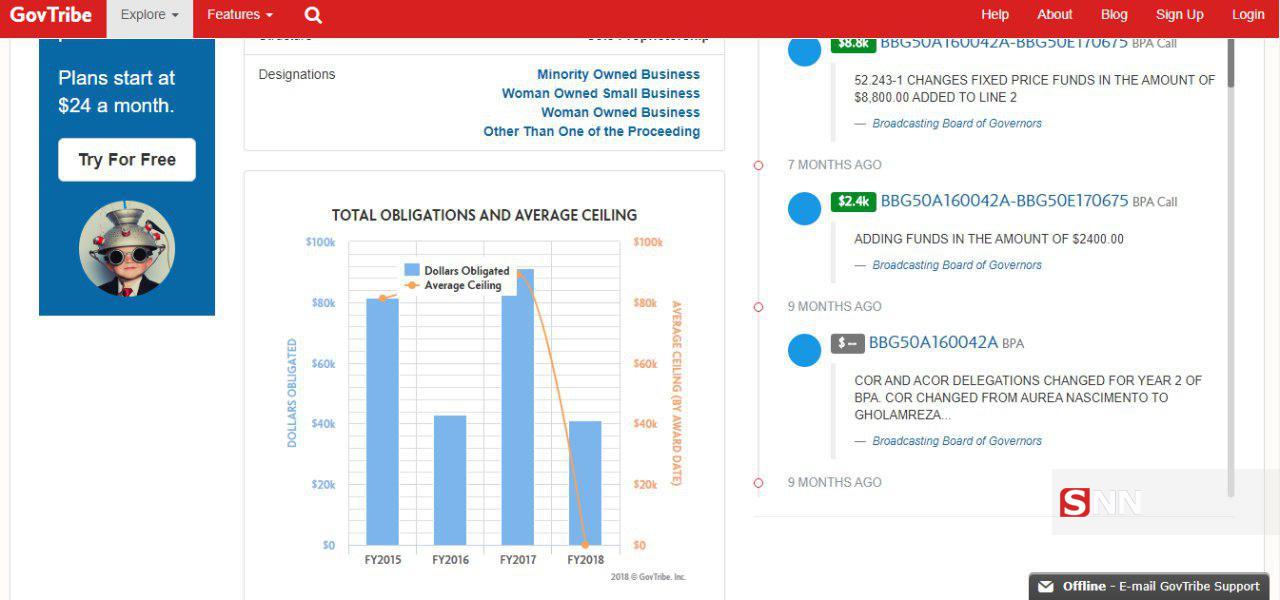
Task: Click the robot mascot avatar image
Action: click(127, 248)
